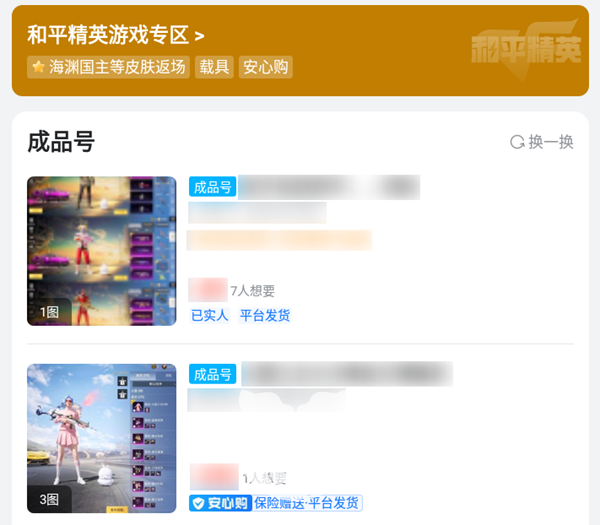The height and width of the screenshot is (525, 600).
Task: Click the chevron arrow after 和平精英游戏专区
Action: (x=199, y=37)
